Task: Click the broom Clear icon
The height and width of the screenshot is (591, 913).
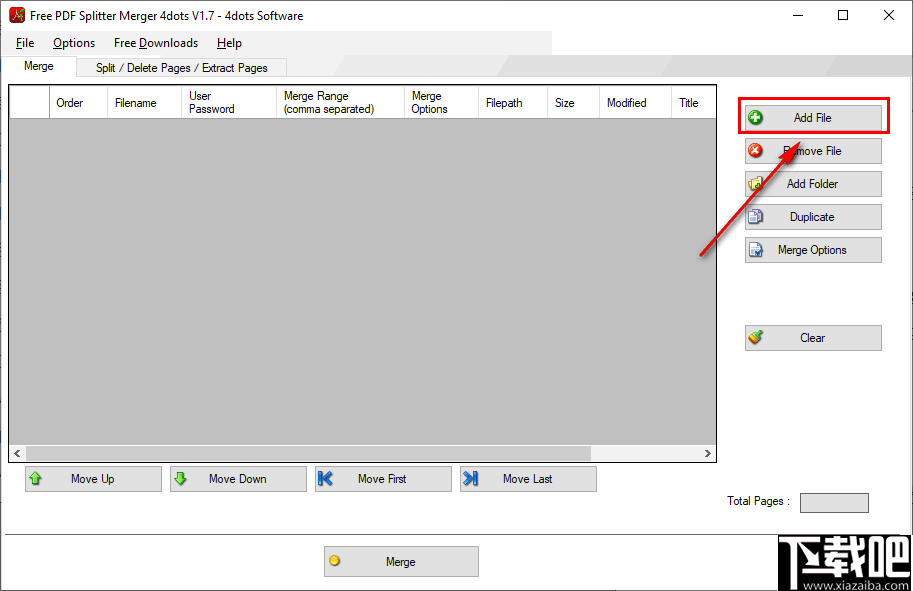Action: (x=757, y=338)
